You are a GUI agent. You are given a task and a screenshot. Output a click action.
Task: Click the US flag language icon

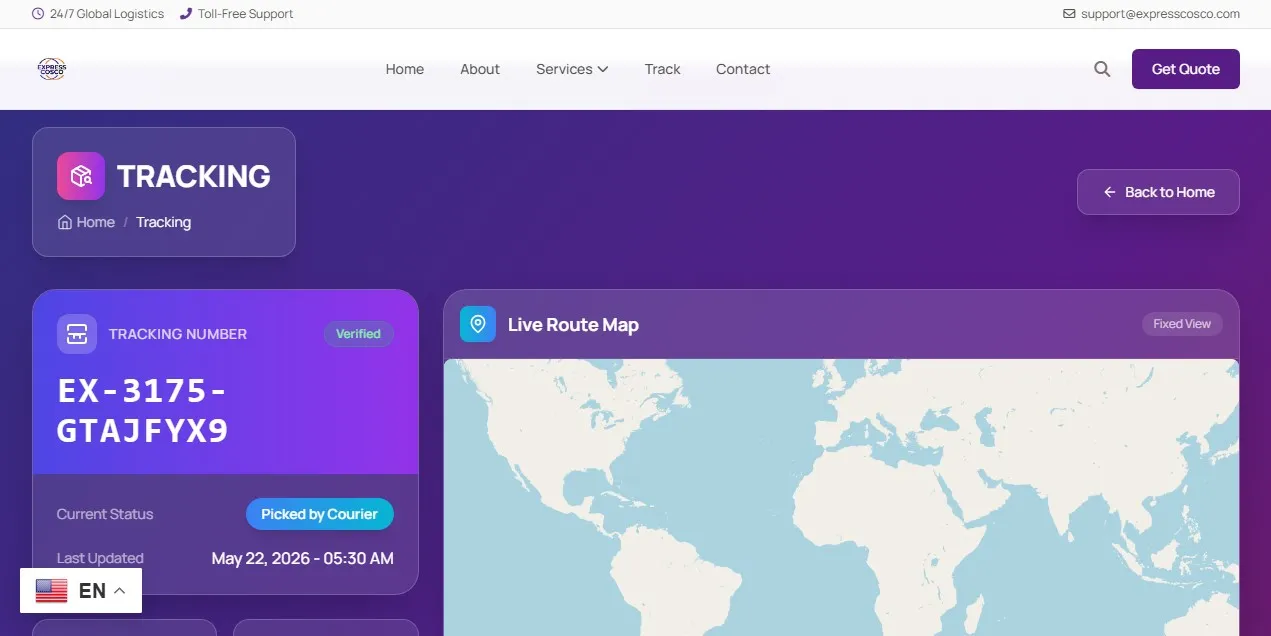[52, 590]
